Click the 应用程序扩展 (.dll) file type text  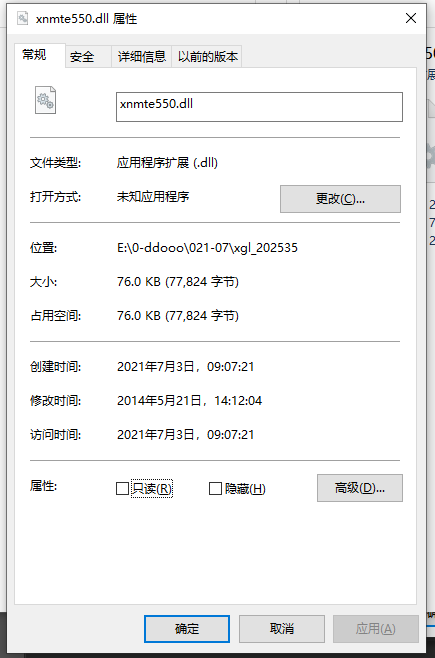coord(167,162)
